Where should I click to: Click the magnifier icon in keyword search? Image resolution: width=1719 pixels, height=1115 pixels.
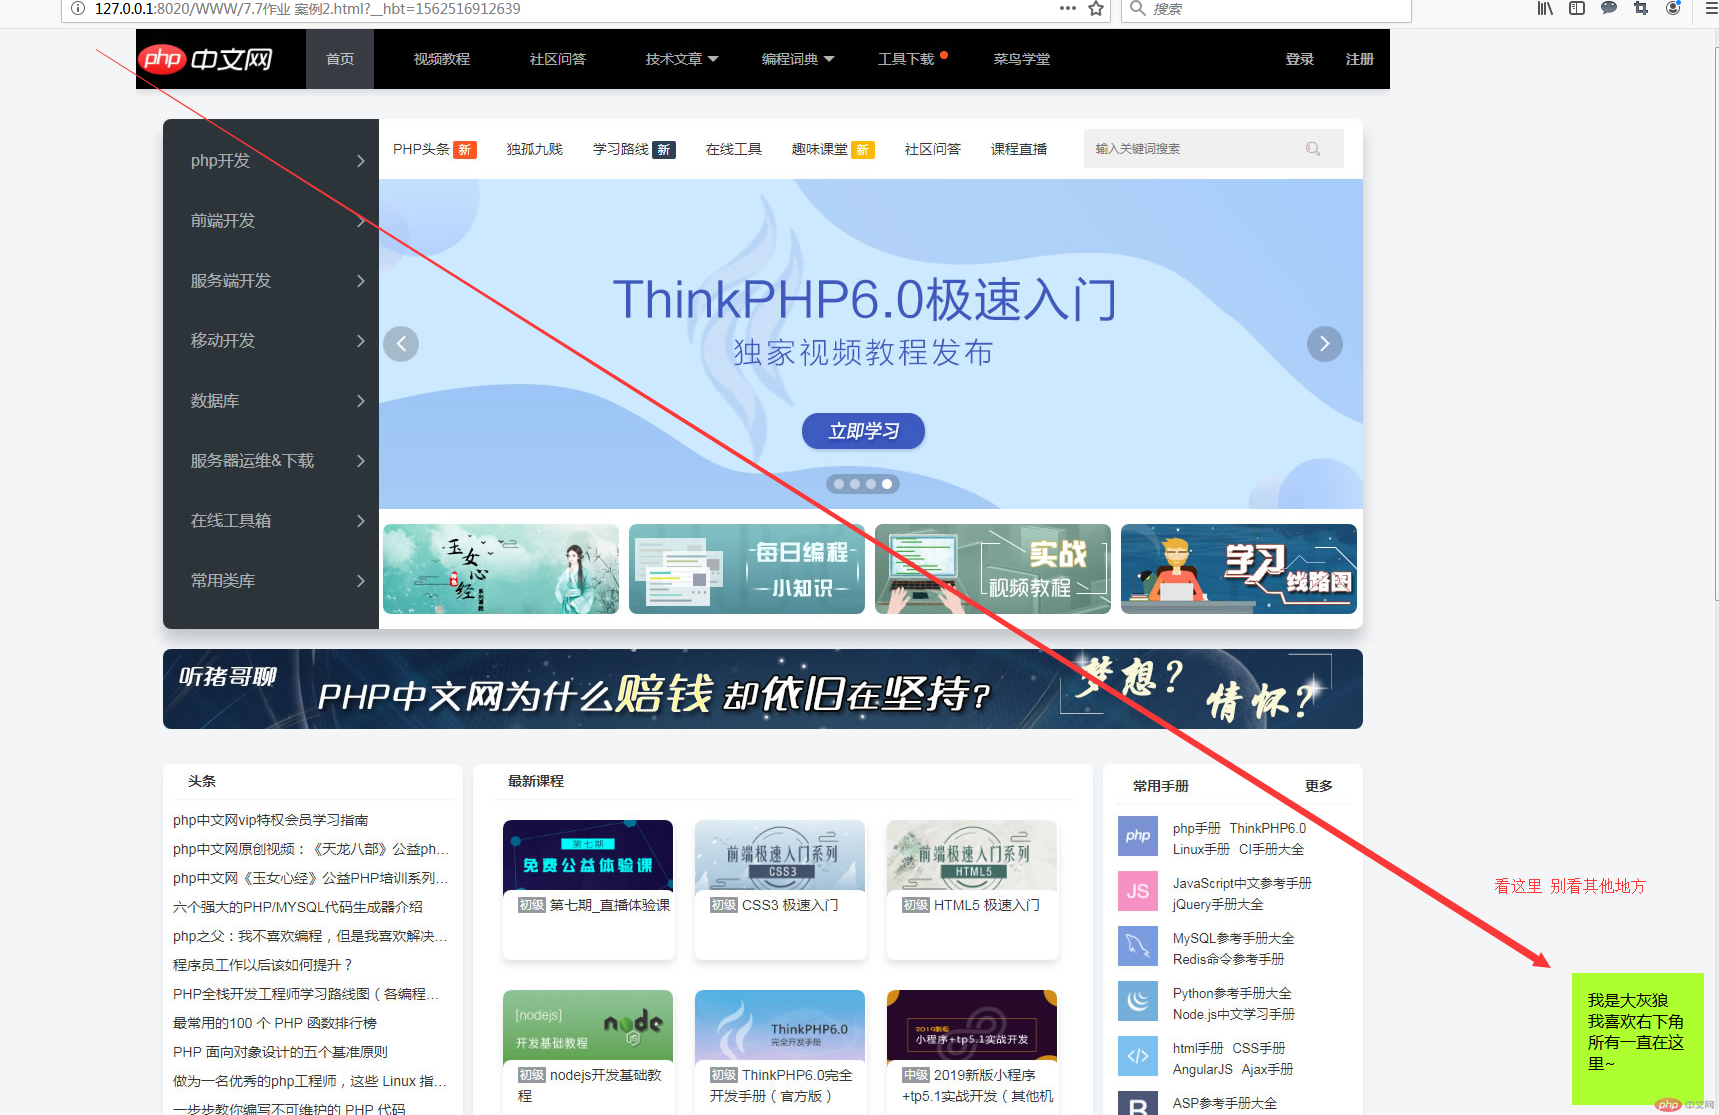pos(1313,149)
